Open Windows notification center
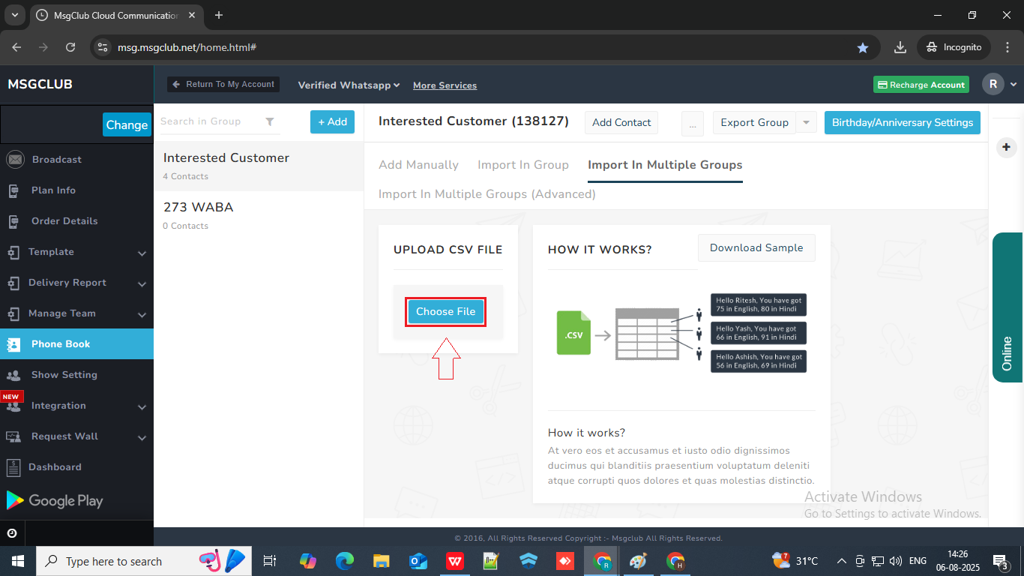 point(1001,561)
